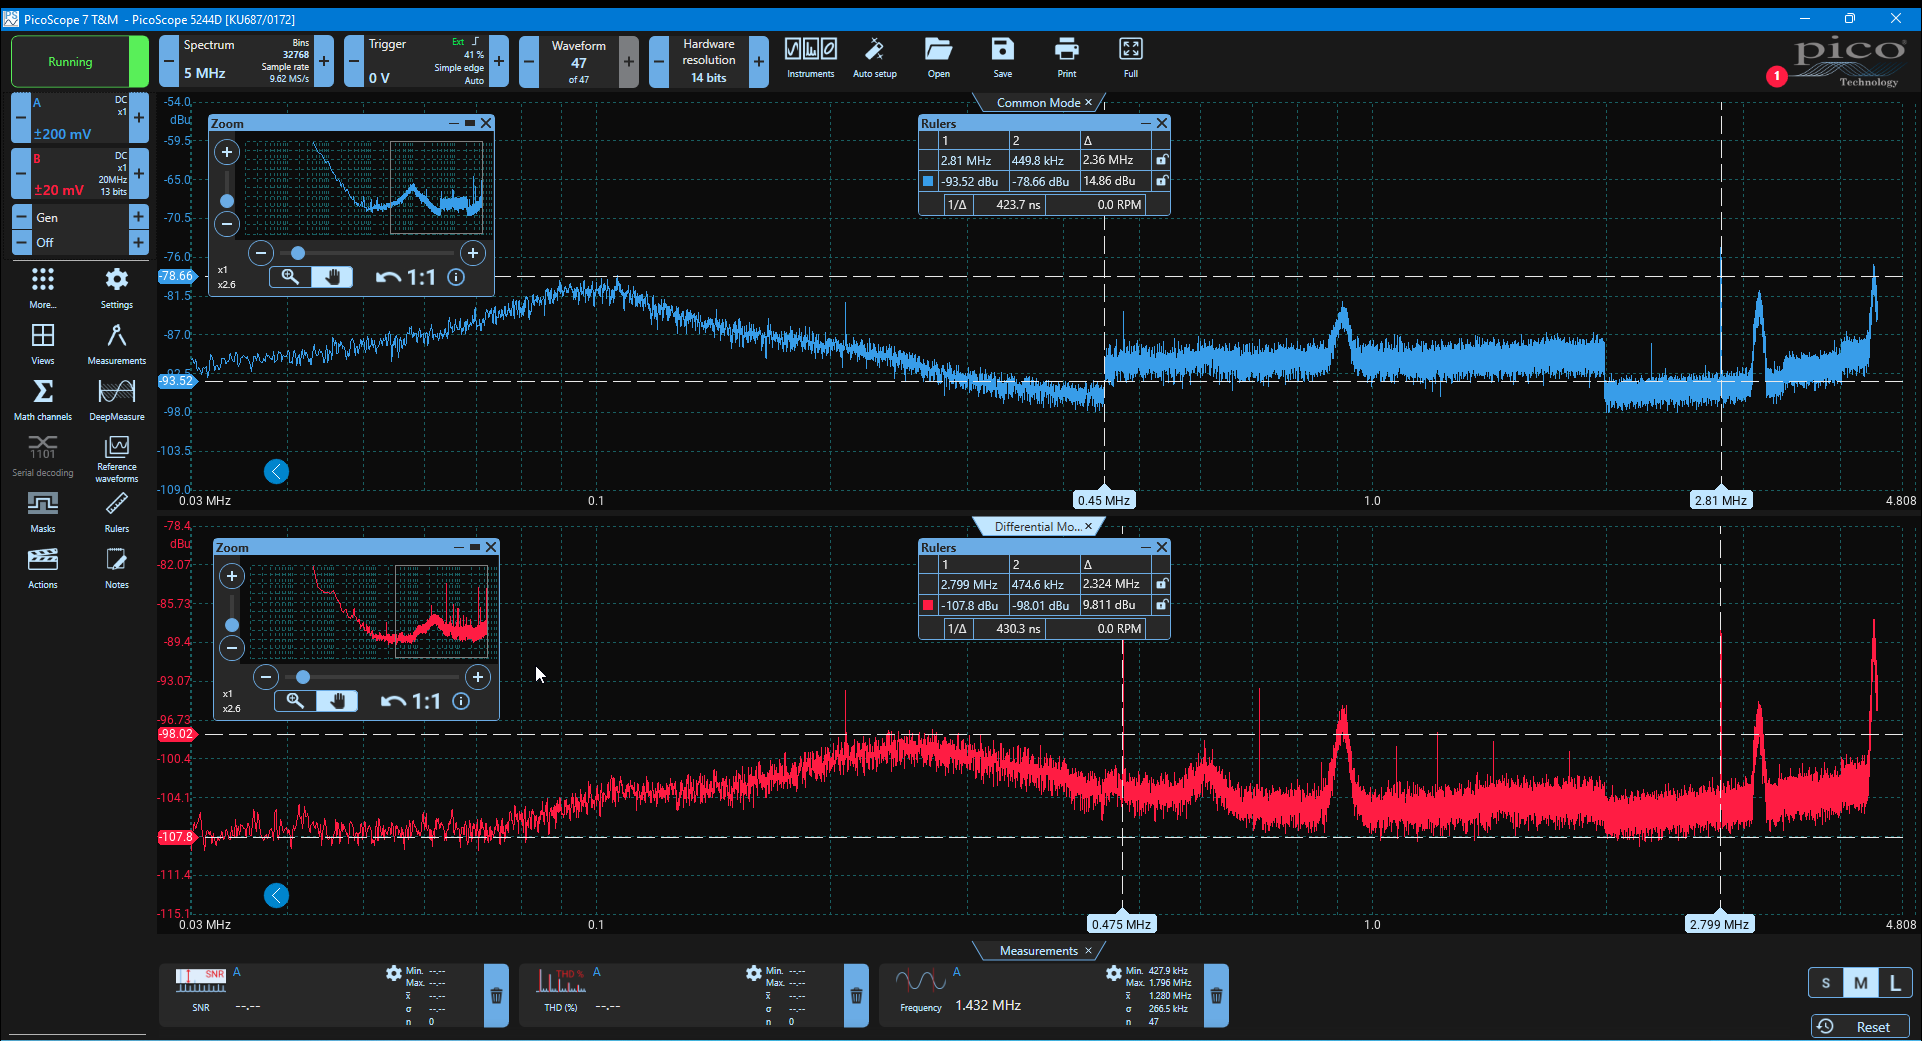The width and height of the screenshot is (1922, 1041).
Task: Expand the blue arrow in Differential Mode view
Action: coord(276,896)
